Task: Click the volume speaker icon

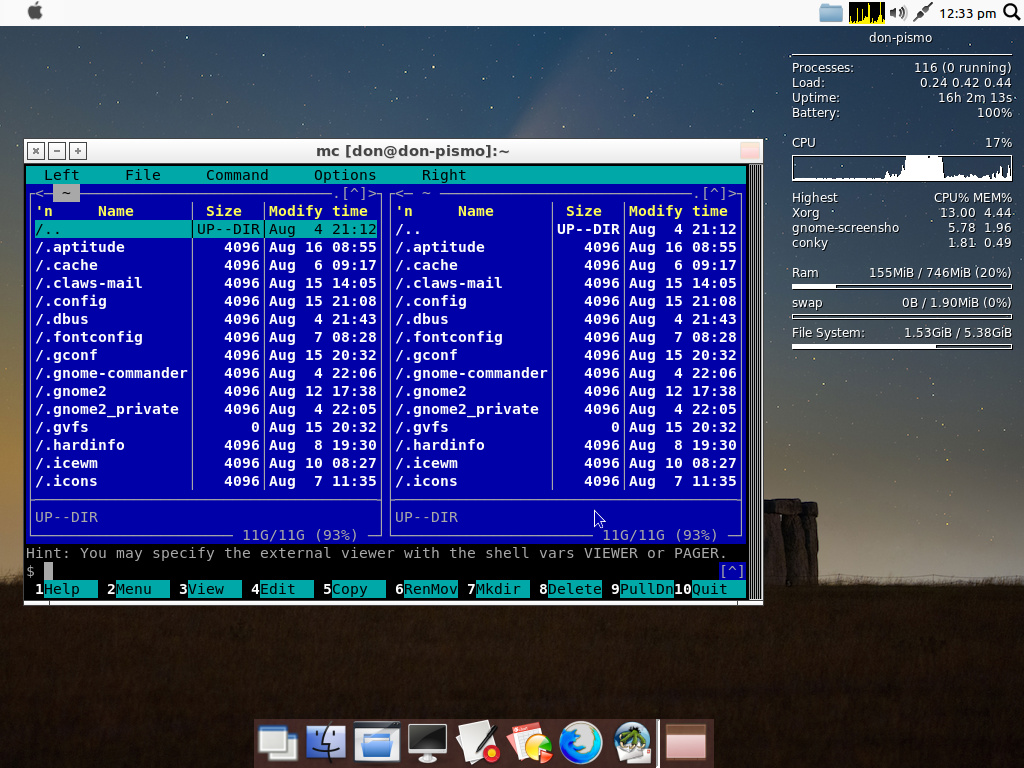Action: click(x=899, y=12)
